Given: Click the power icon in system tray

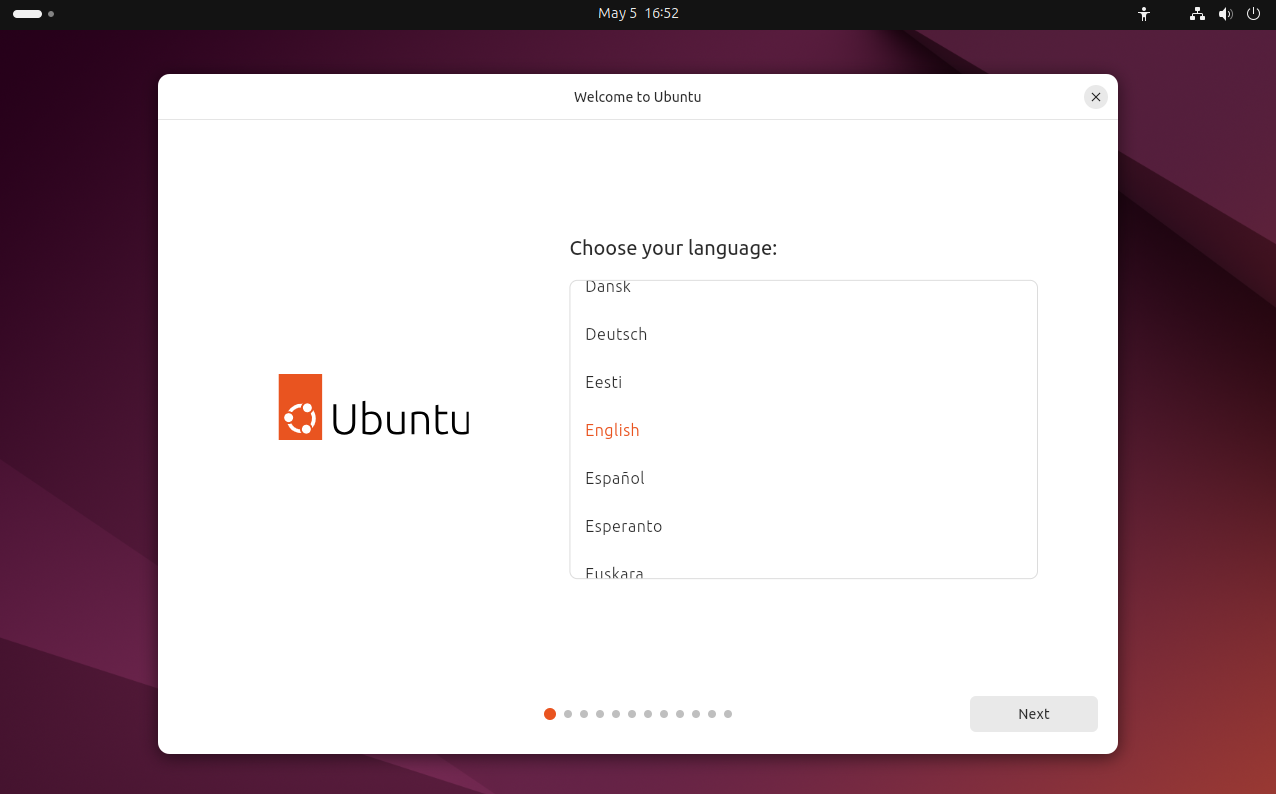Looking at the screenshot, I should pos(1253,14).
